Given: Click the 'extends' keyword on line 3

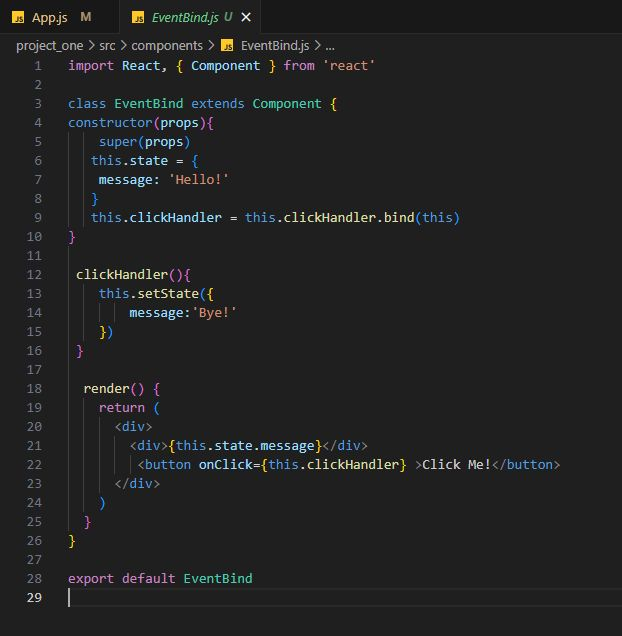Looking at the screenshot, I should coord(217,103).
